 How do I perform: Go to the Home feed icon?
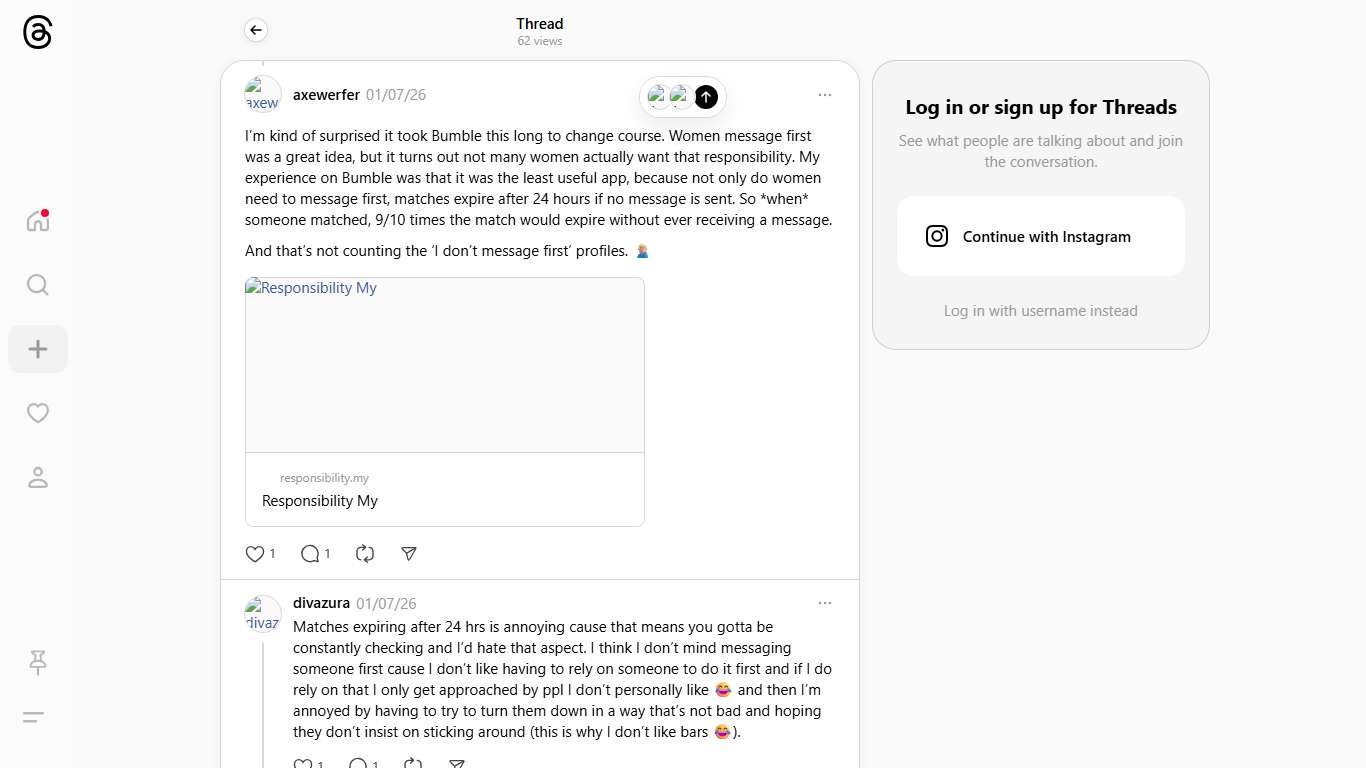click(x=38, y=221)
